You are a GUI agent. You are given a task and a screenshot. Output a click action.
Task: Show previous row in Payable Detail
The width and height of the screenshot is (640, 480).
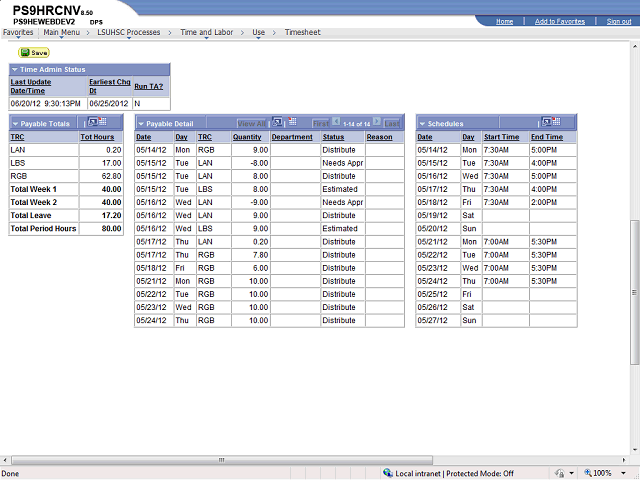coord(335,123)
